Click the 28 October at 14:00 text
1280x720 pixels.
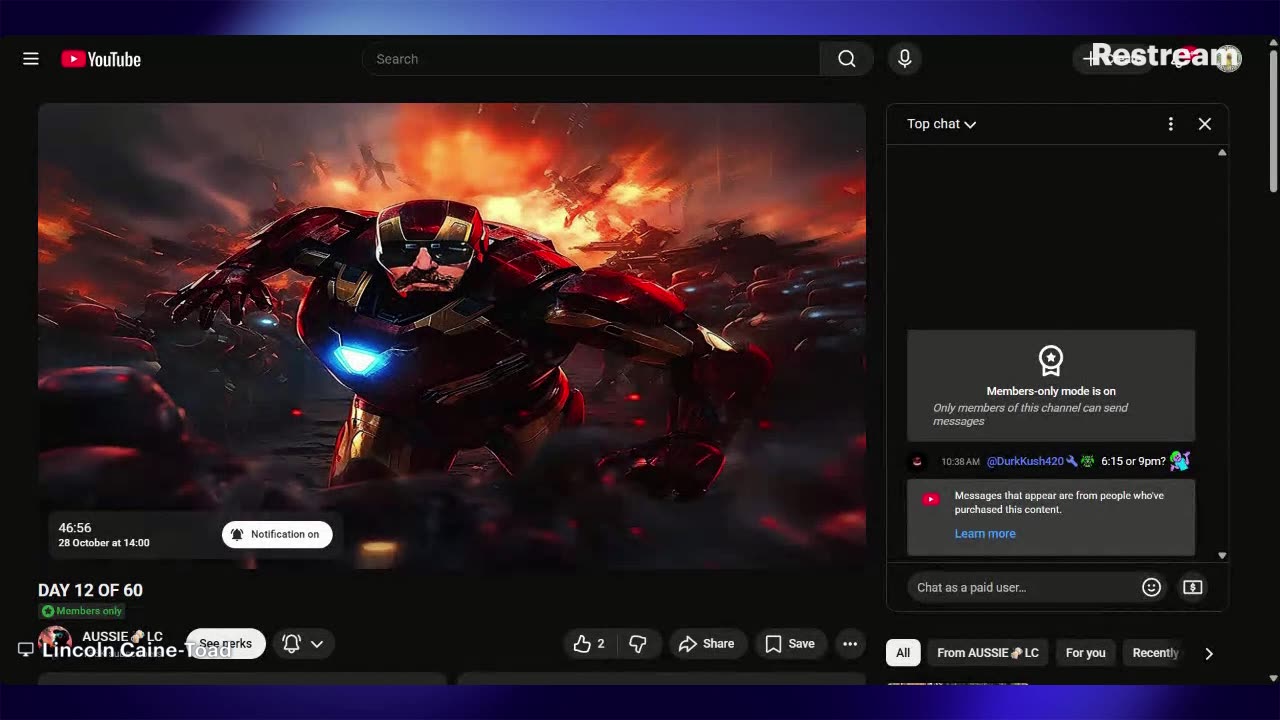point(104,543)
